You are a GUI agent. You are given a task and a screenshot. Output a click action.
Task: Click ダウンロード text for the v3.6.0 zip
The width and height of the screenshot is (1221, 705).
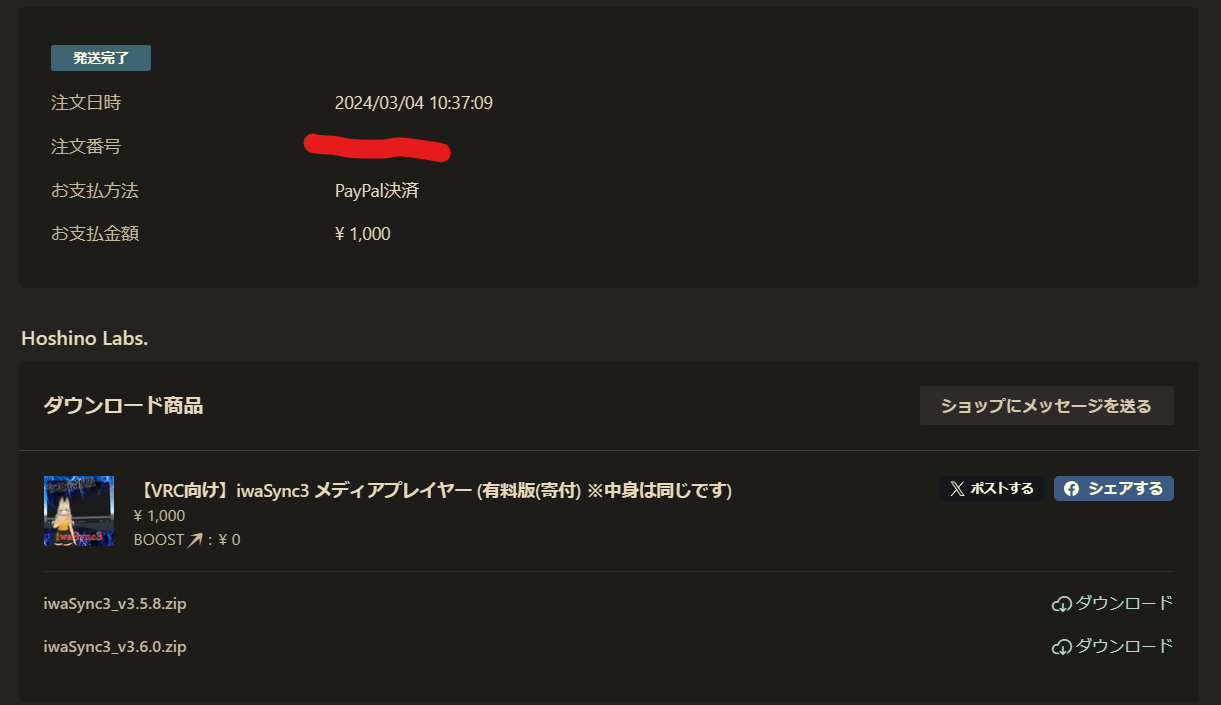[x=1124, y=647]
